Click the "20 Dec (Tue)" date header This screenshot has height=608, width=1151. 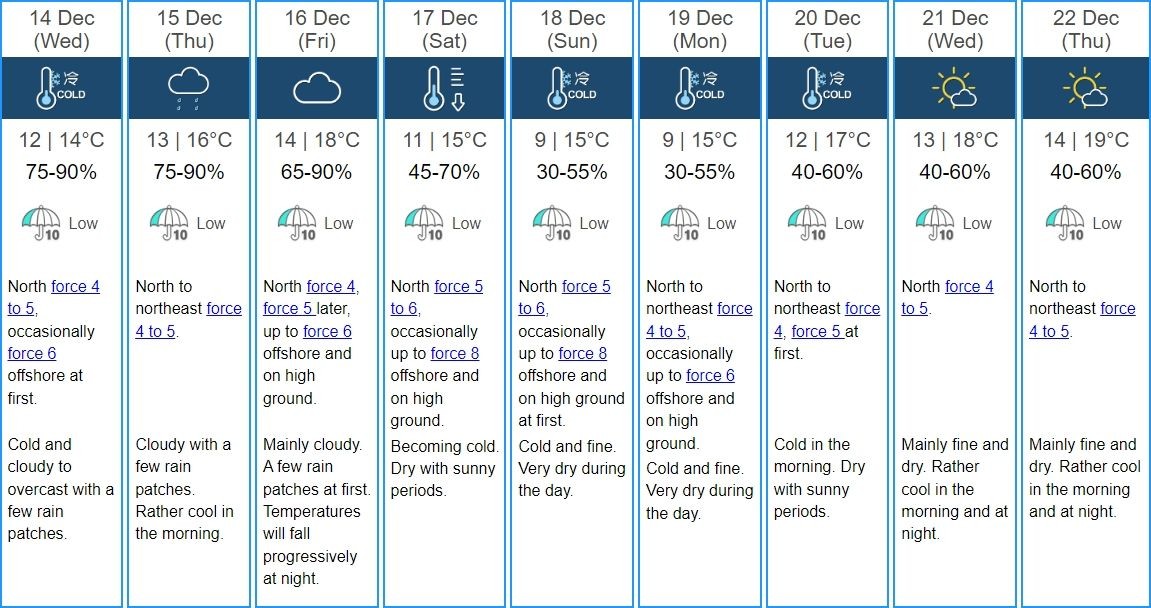pos(826,30)
